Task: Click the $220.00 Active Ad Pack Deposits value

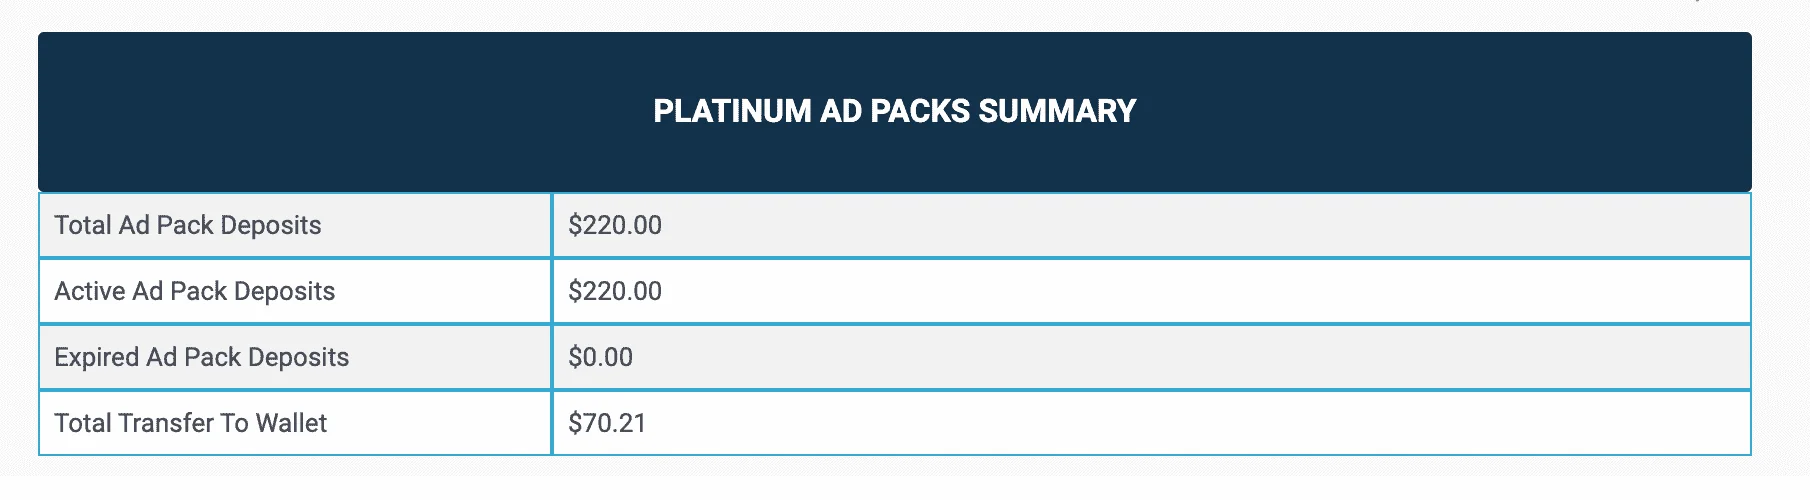Action: (x=615, y=291)
